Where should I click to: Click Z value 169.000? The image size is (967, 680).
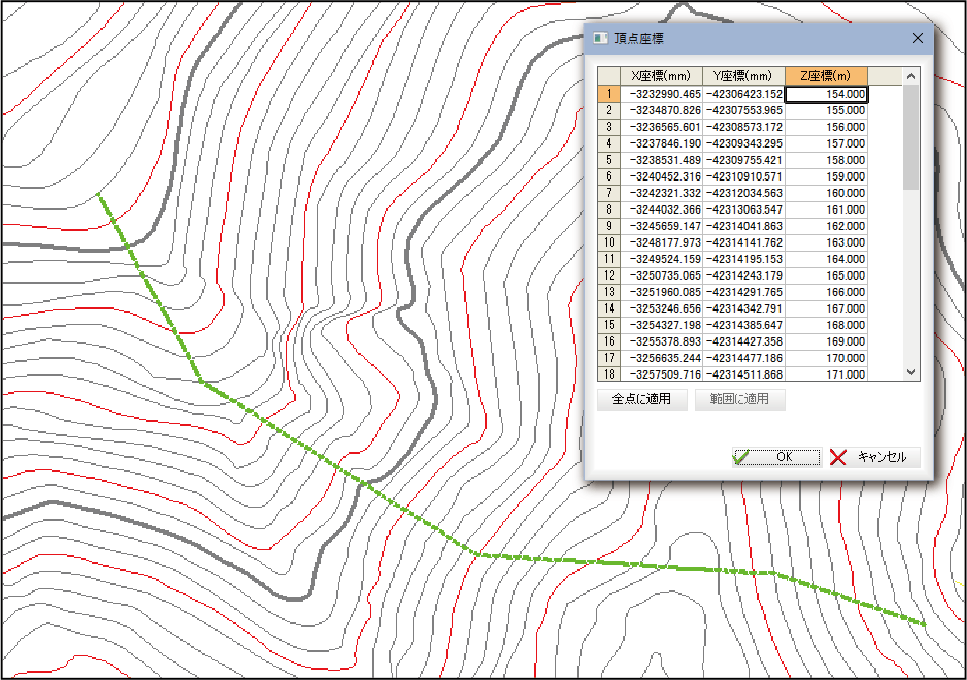coord(826,342)
